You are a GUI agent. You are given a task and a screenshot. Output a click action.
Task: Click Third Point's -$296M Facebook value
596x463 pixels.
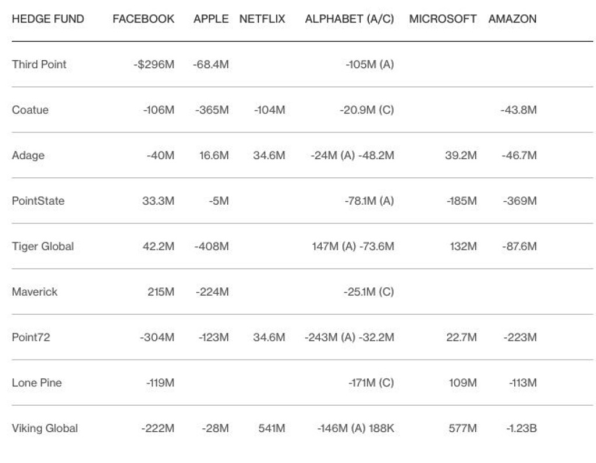154,64
